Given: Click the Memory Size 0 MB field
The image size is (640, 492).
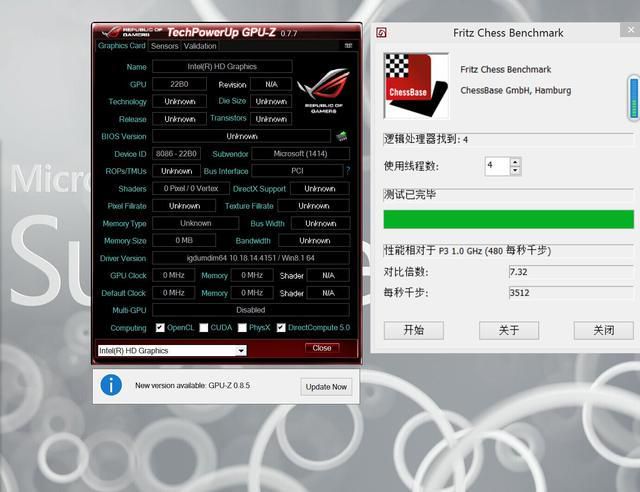Looking at the screenshot, I should 184,240.
